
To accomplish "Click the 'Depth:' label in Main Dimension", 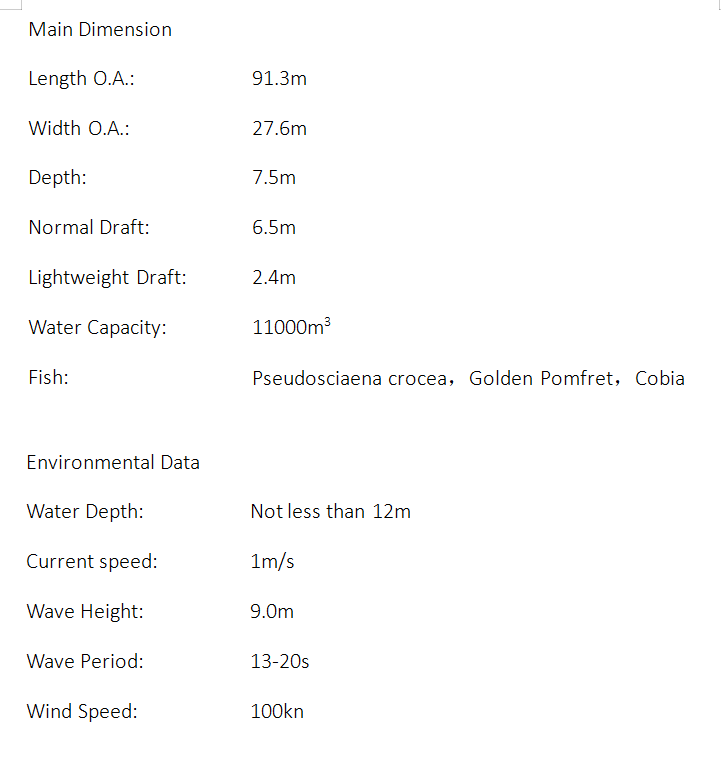I will click(57, 178).
